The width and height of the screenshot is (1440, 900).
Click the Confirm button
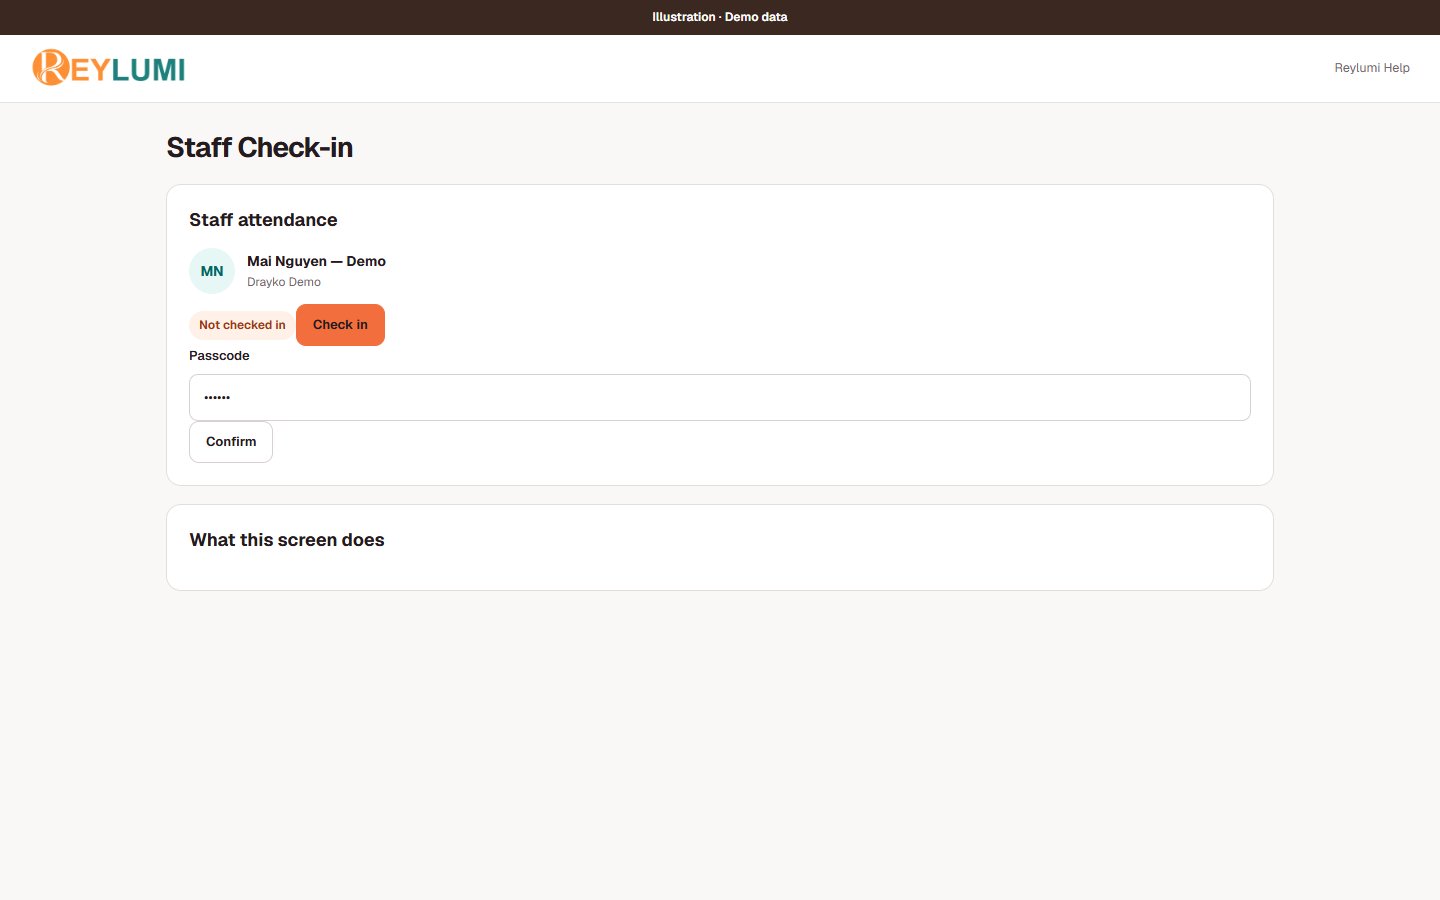[x=231, y=442]
